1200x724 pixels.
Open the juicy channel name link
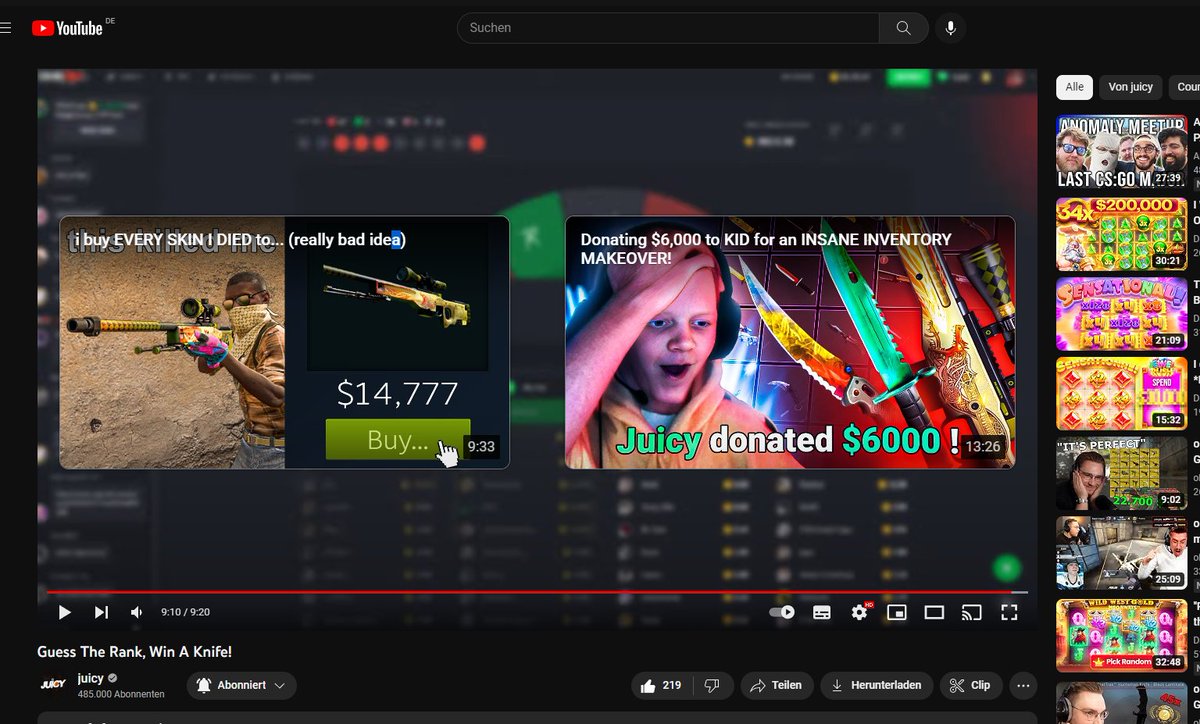[91, 678]
